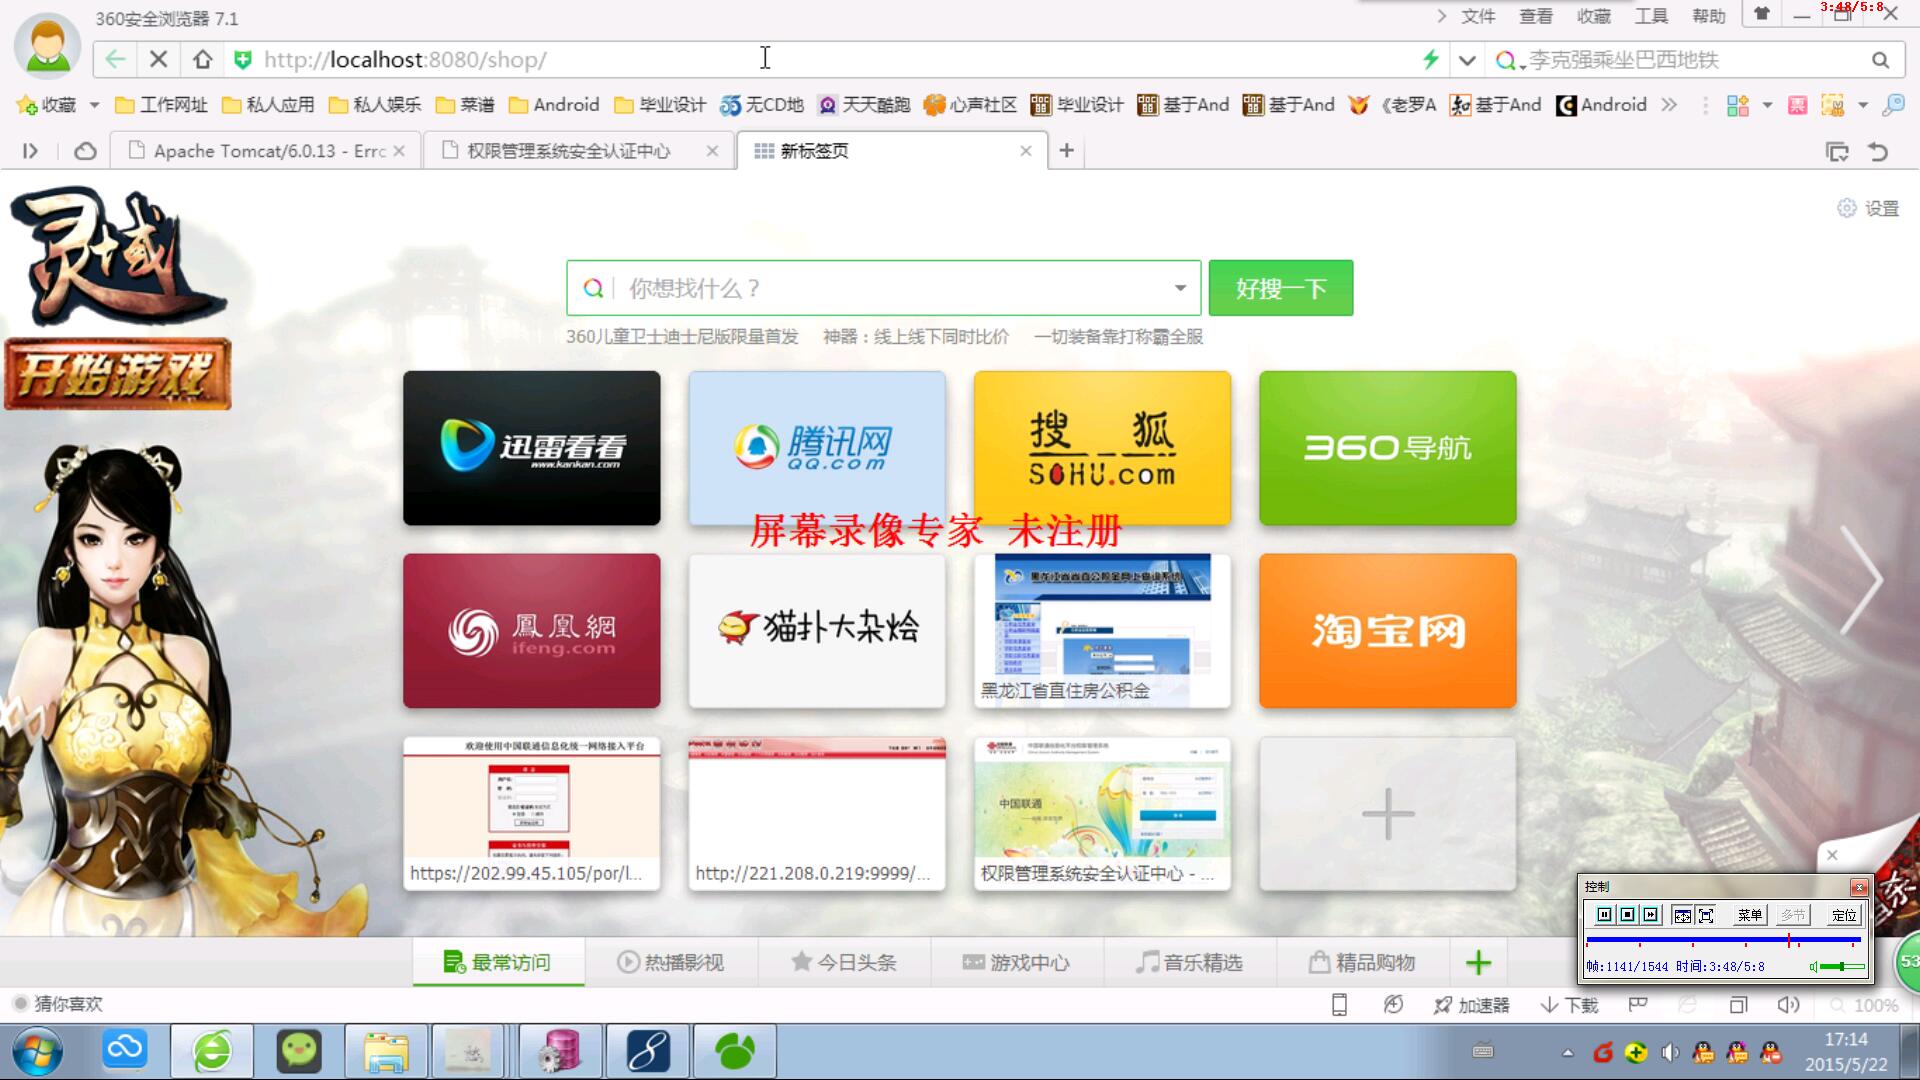1920x1080 pixels.
Task: Add a category with the green plus icon
Action: click(x=1478, y=963)
